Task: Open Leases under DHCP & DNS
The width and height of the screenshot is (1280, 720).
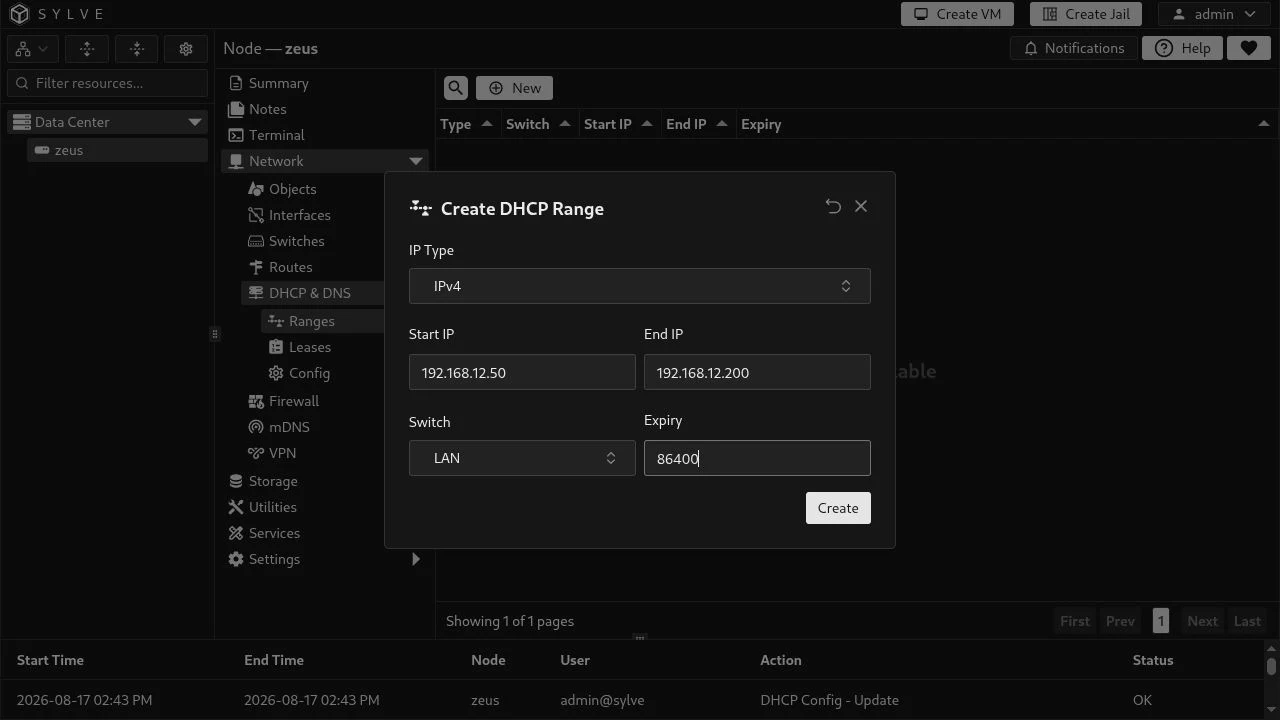Action: point(309,347)
